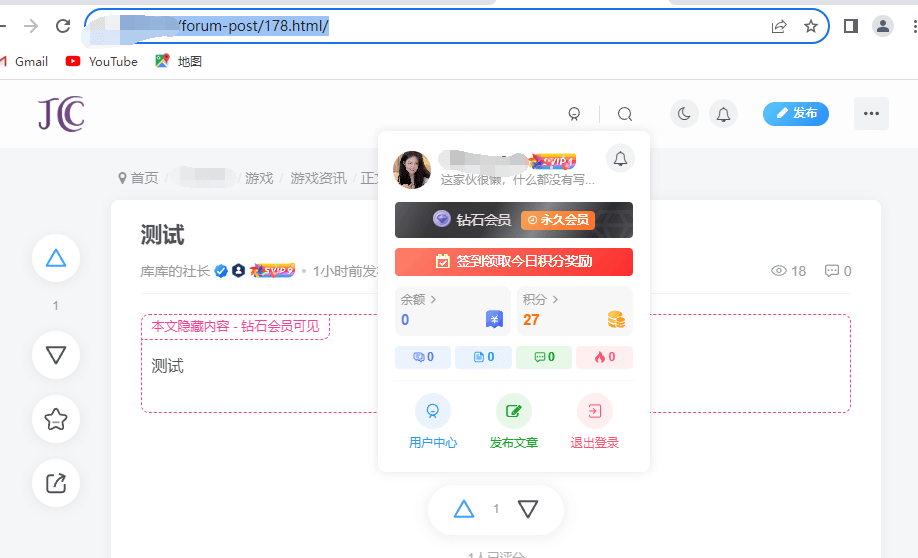Click 签到领取今日积分奖励 check-in button
The height and width of the screenshot is (558, 918).
click(513, 261)
